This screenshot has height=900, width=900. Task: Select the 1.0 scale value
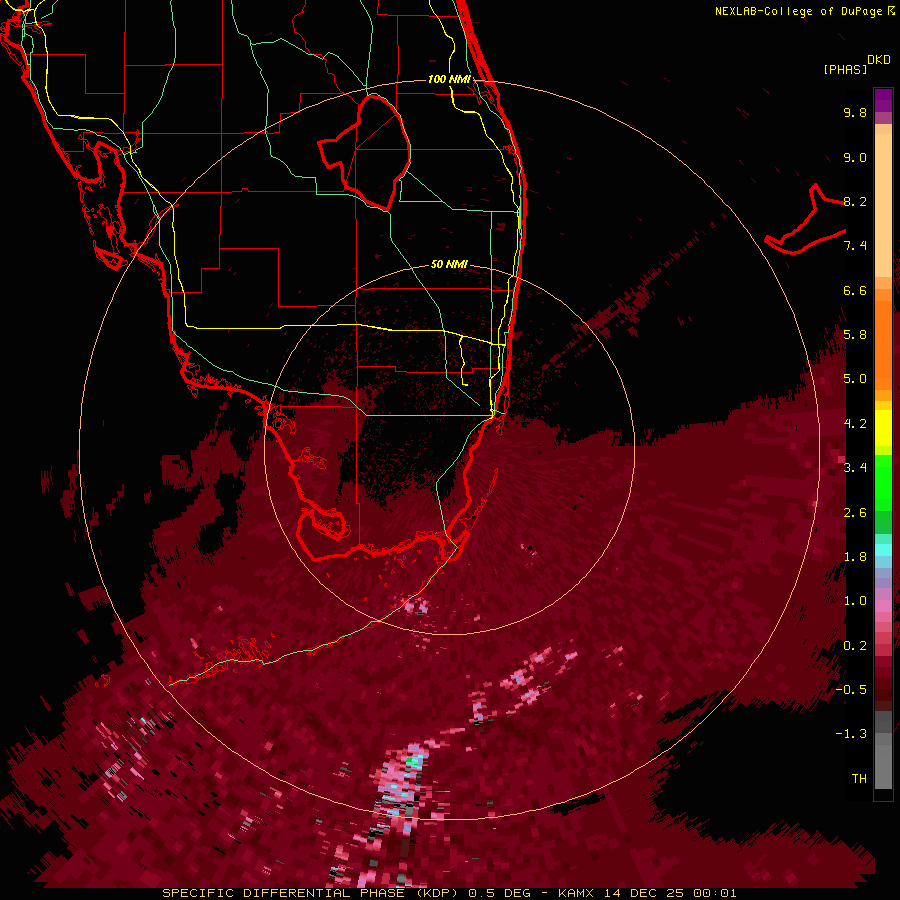tap(855, 601)
